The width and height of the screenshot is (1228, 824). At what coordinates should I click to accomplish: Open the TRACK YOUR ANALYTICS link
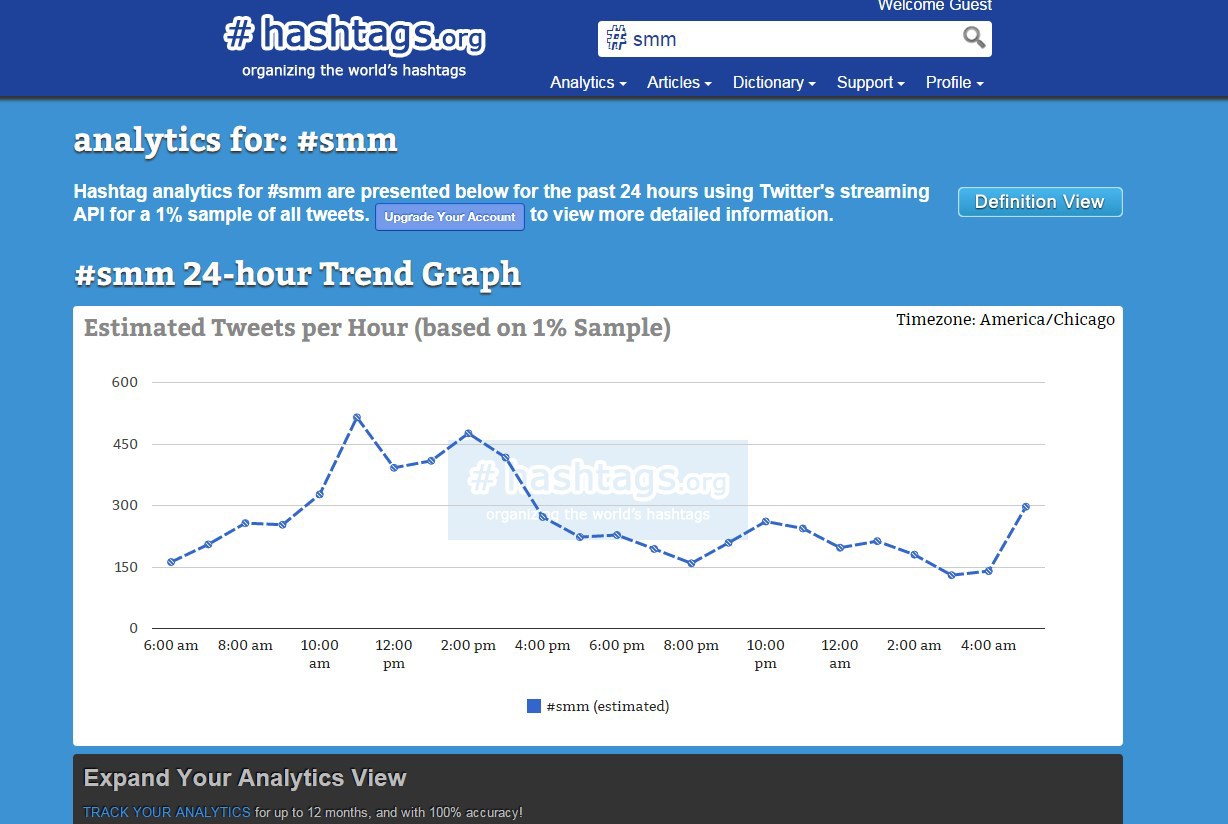(x=167, y=812)
